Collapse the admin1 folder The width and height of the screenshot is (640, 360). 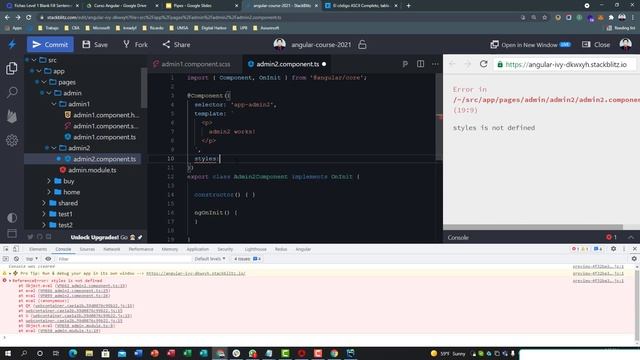point(54,104)
